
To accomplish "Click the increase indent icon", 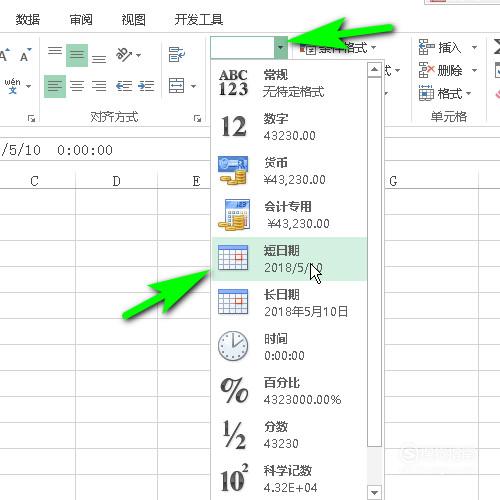I will pyautogui.click(x=146, y=87).
